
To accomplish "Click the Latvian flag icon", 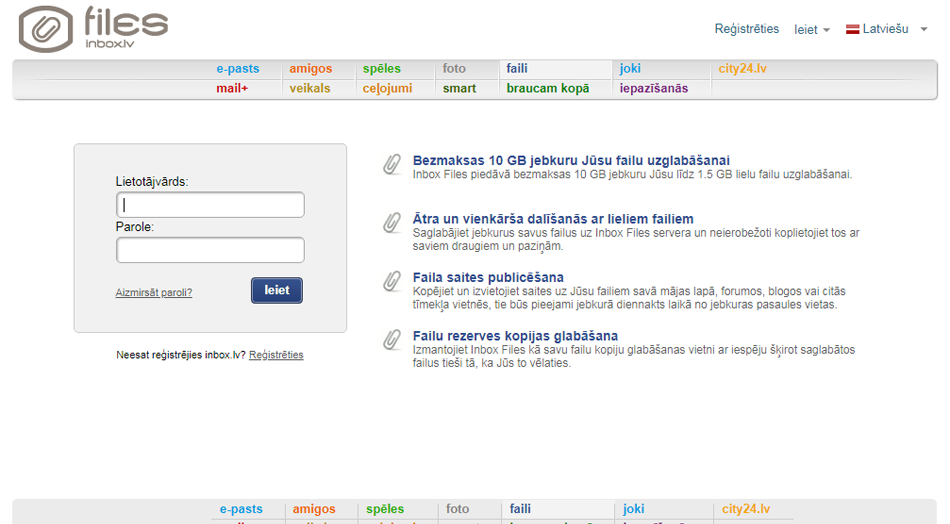I will [853, 30].
